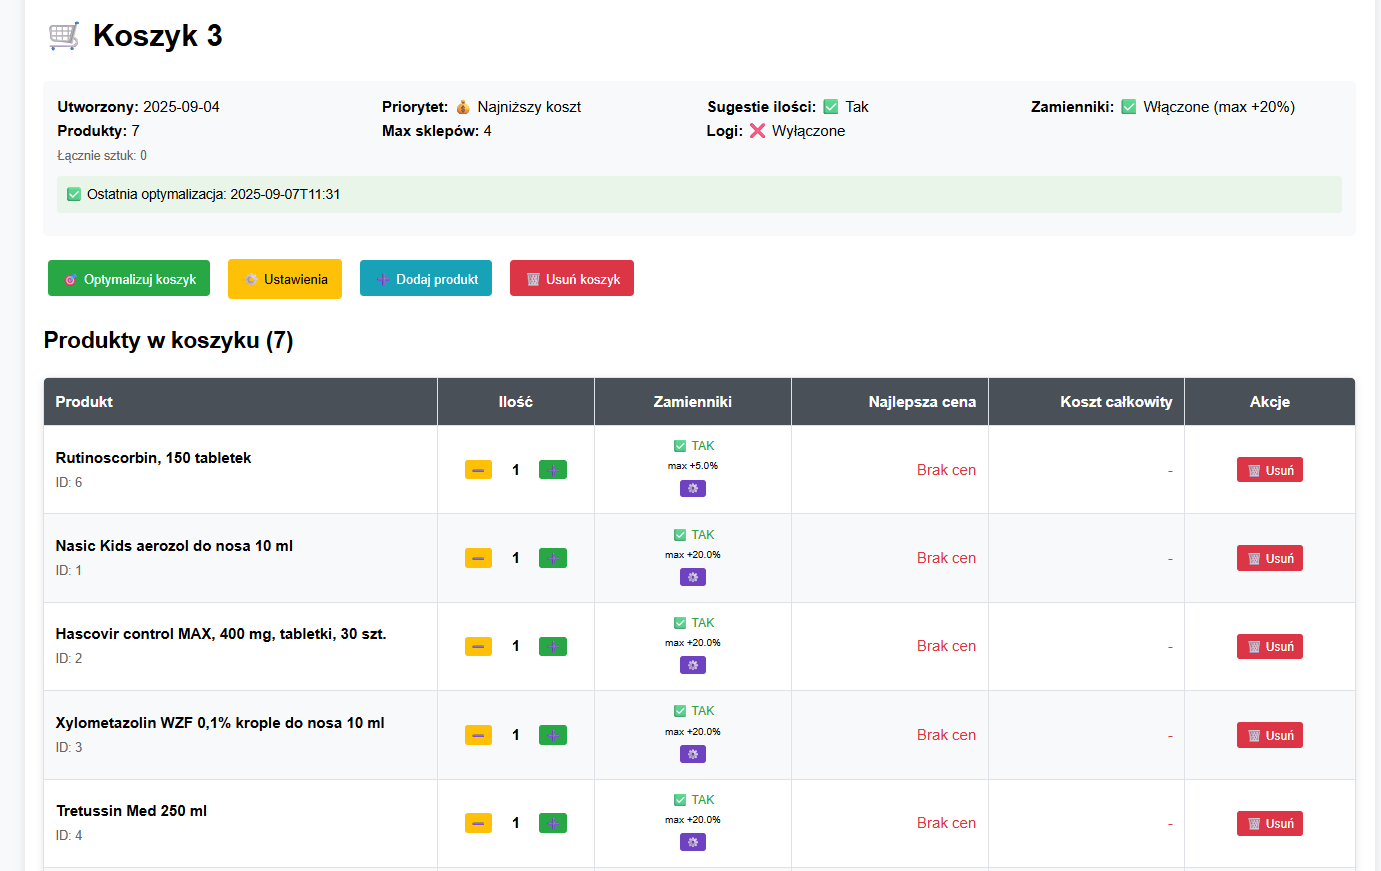Image resolution: width=1381 pixels, height=871 pixels.
Task: Open substitute settings gear for Rutinoscorbin
Action: point(693,489)
